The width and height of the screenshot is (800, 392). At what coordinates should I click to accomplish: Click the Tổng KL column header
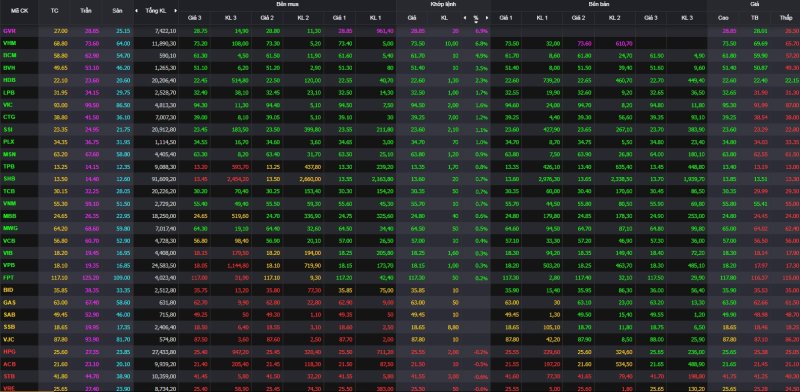point(156,11)
